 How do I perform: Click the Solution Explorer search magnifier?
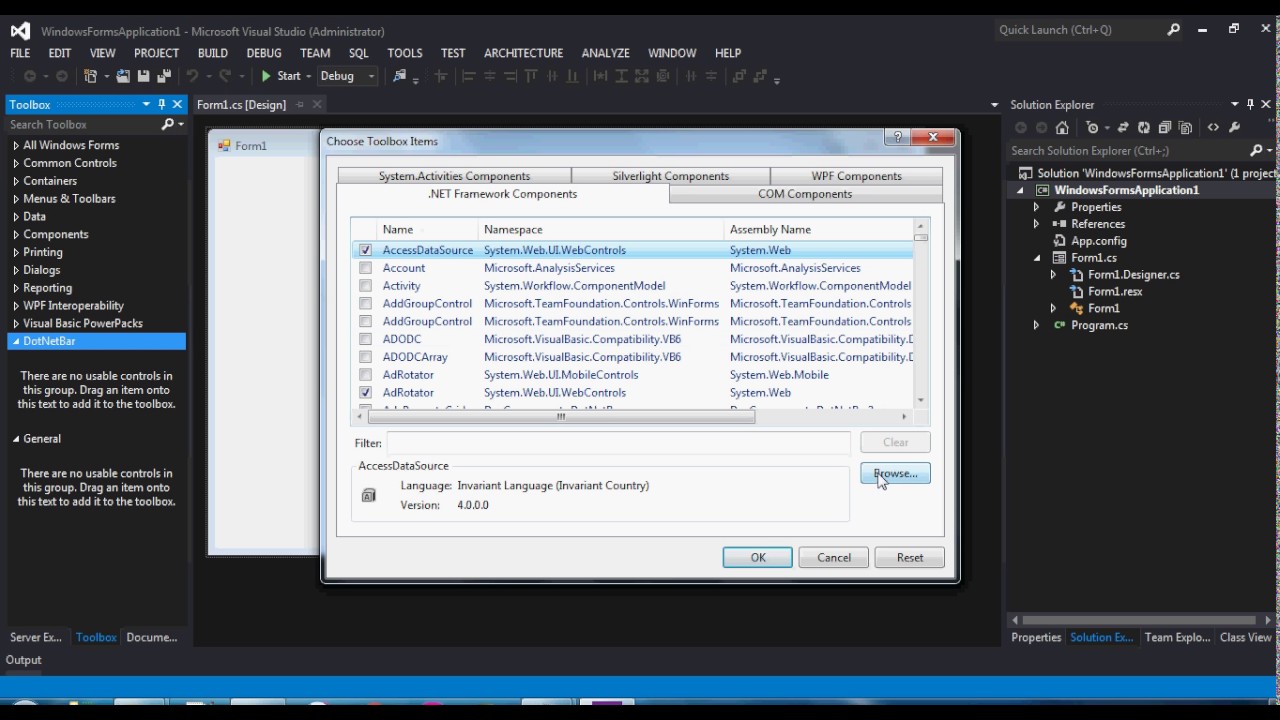click(1257, 150)
